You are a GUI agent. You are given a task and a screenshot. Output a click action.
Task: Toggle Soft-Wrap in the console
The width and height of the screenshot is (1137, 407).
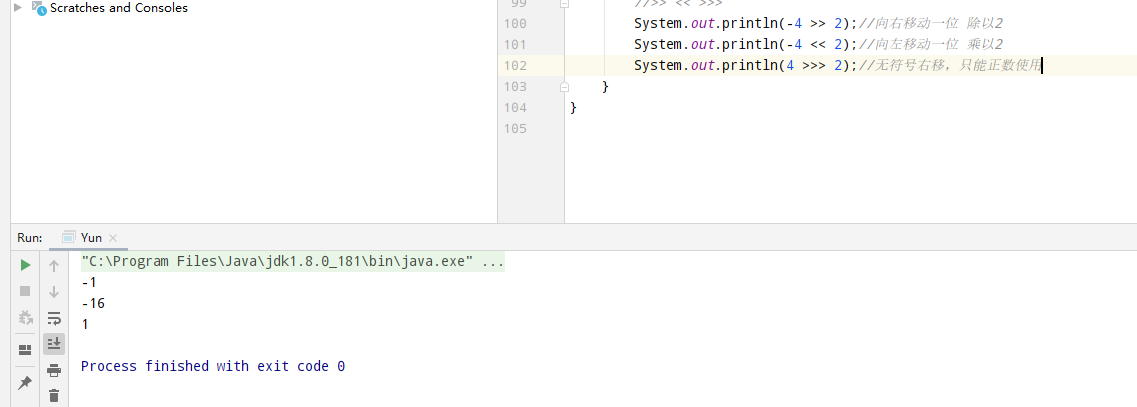[54, 318]
